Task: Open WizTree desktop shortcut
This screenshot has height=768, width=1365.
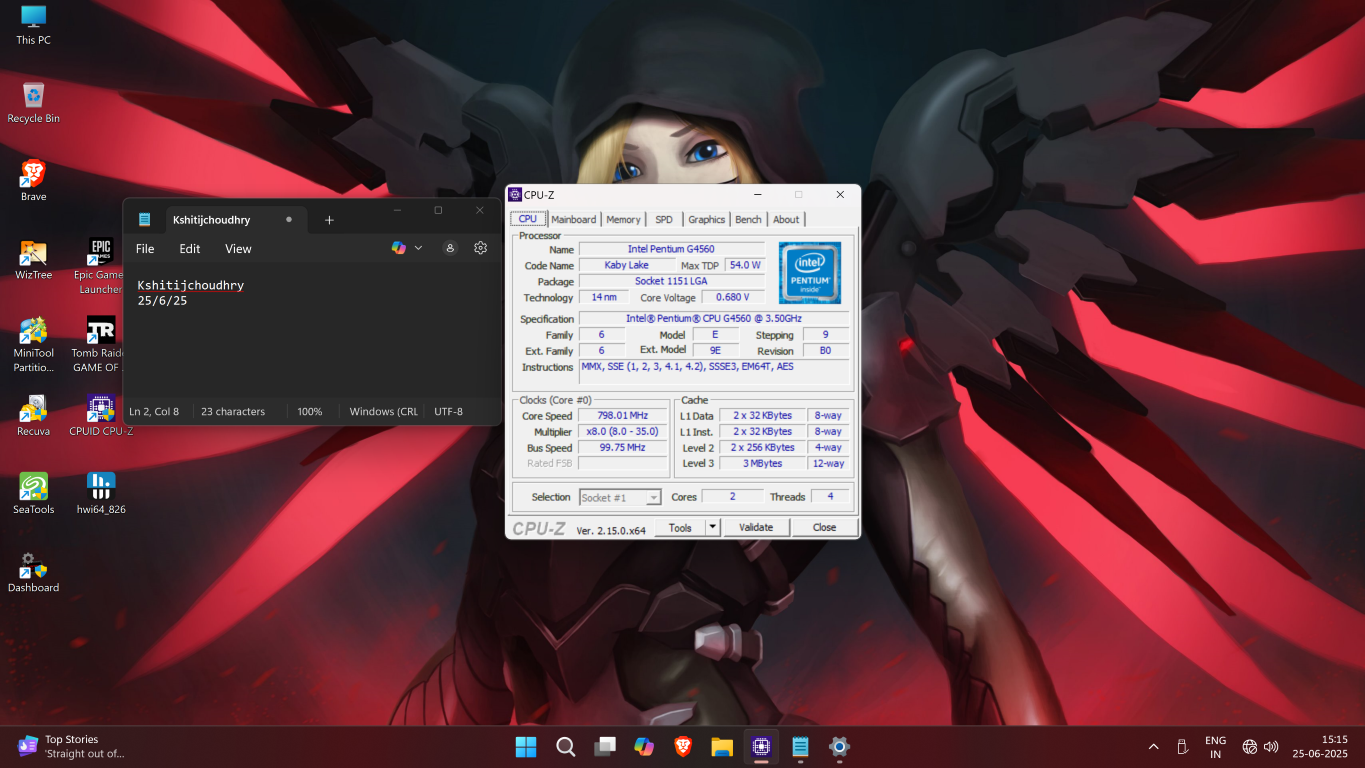Action: [33, 259]
